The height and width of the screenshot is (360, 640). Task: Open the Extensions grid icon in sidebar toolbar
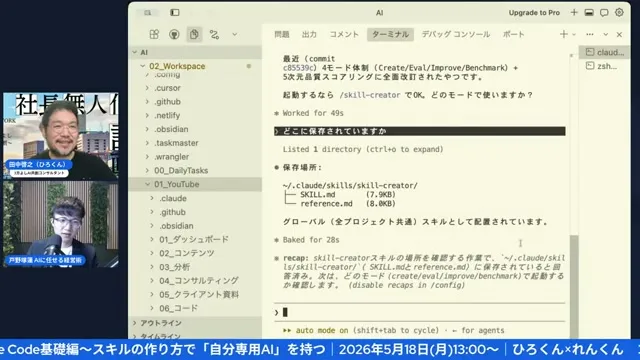click(154, 34)
